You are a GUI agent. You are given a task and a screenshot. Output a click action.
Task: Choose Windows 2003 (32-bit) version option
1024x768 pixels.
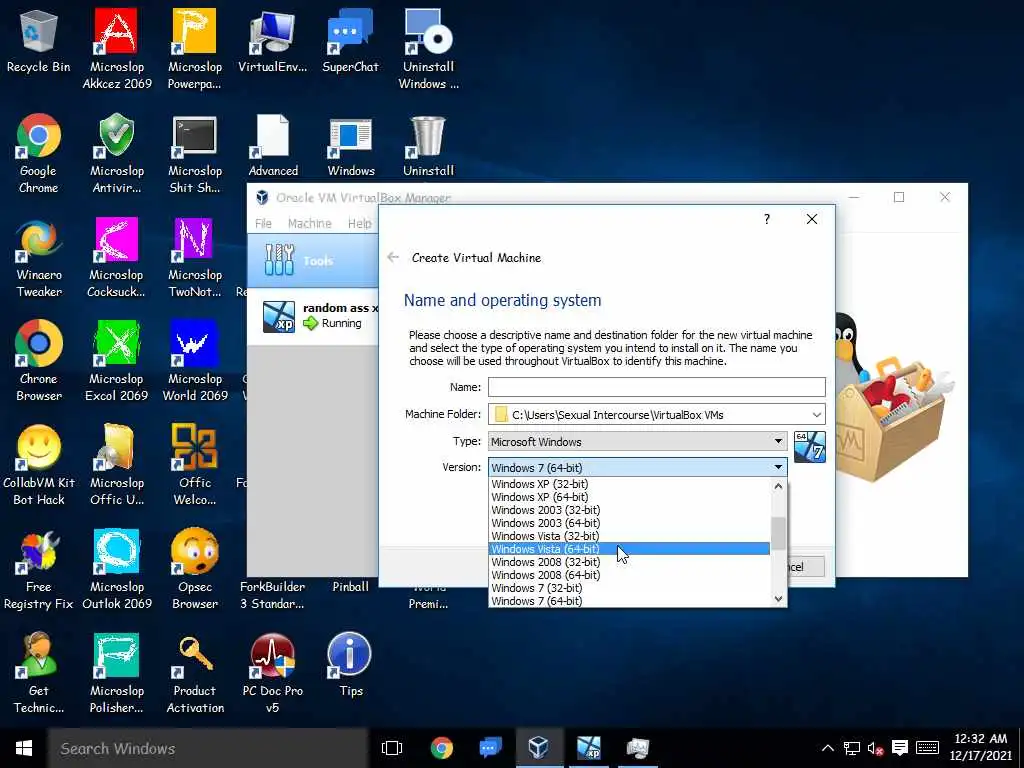point(630,510)
